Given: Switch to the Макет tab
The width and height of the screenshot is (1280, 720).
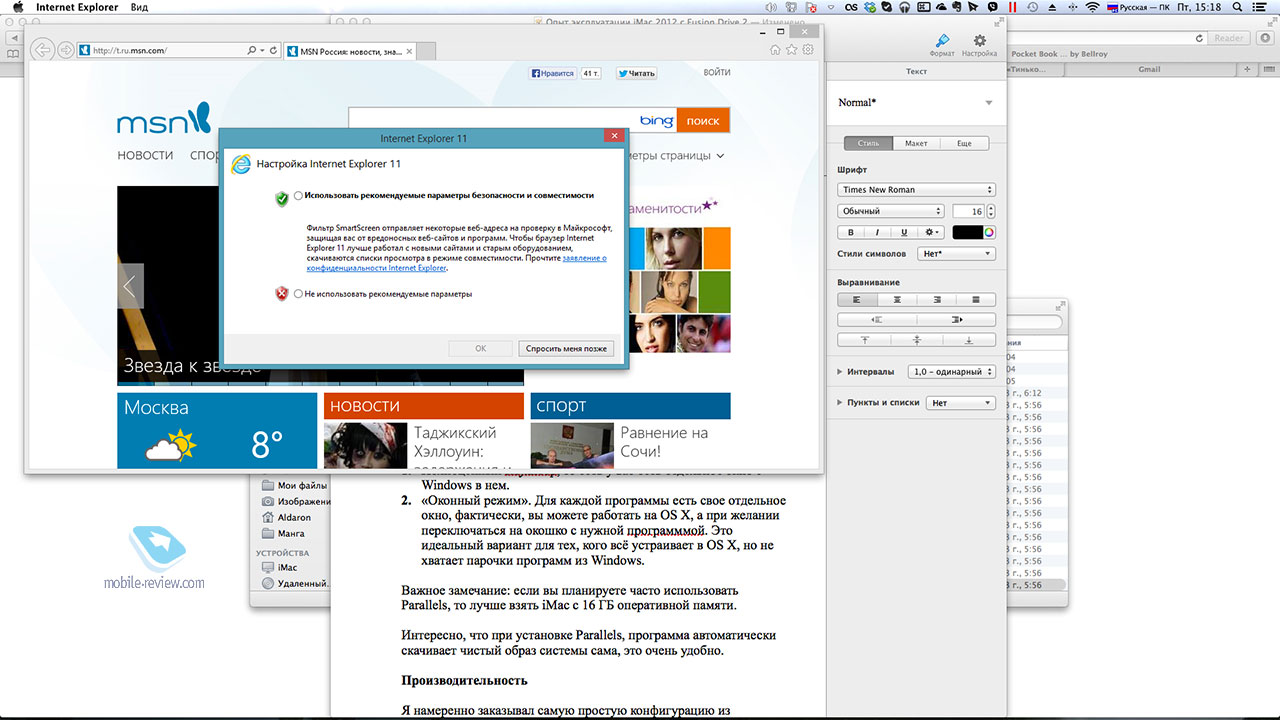Looking at the screenshot, I should (916, 143).
